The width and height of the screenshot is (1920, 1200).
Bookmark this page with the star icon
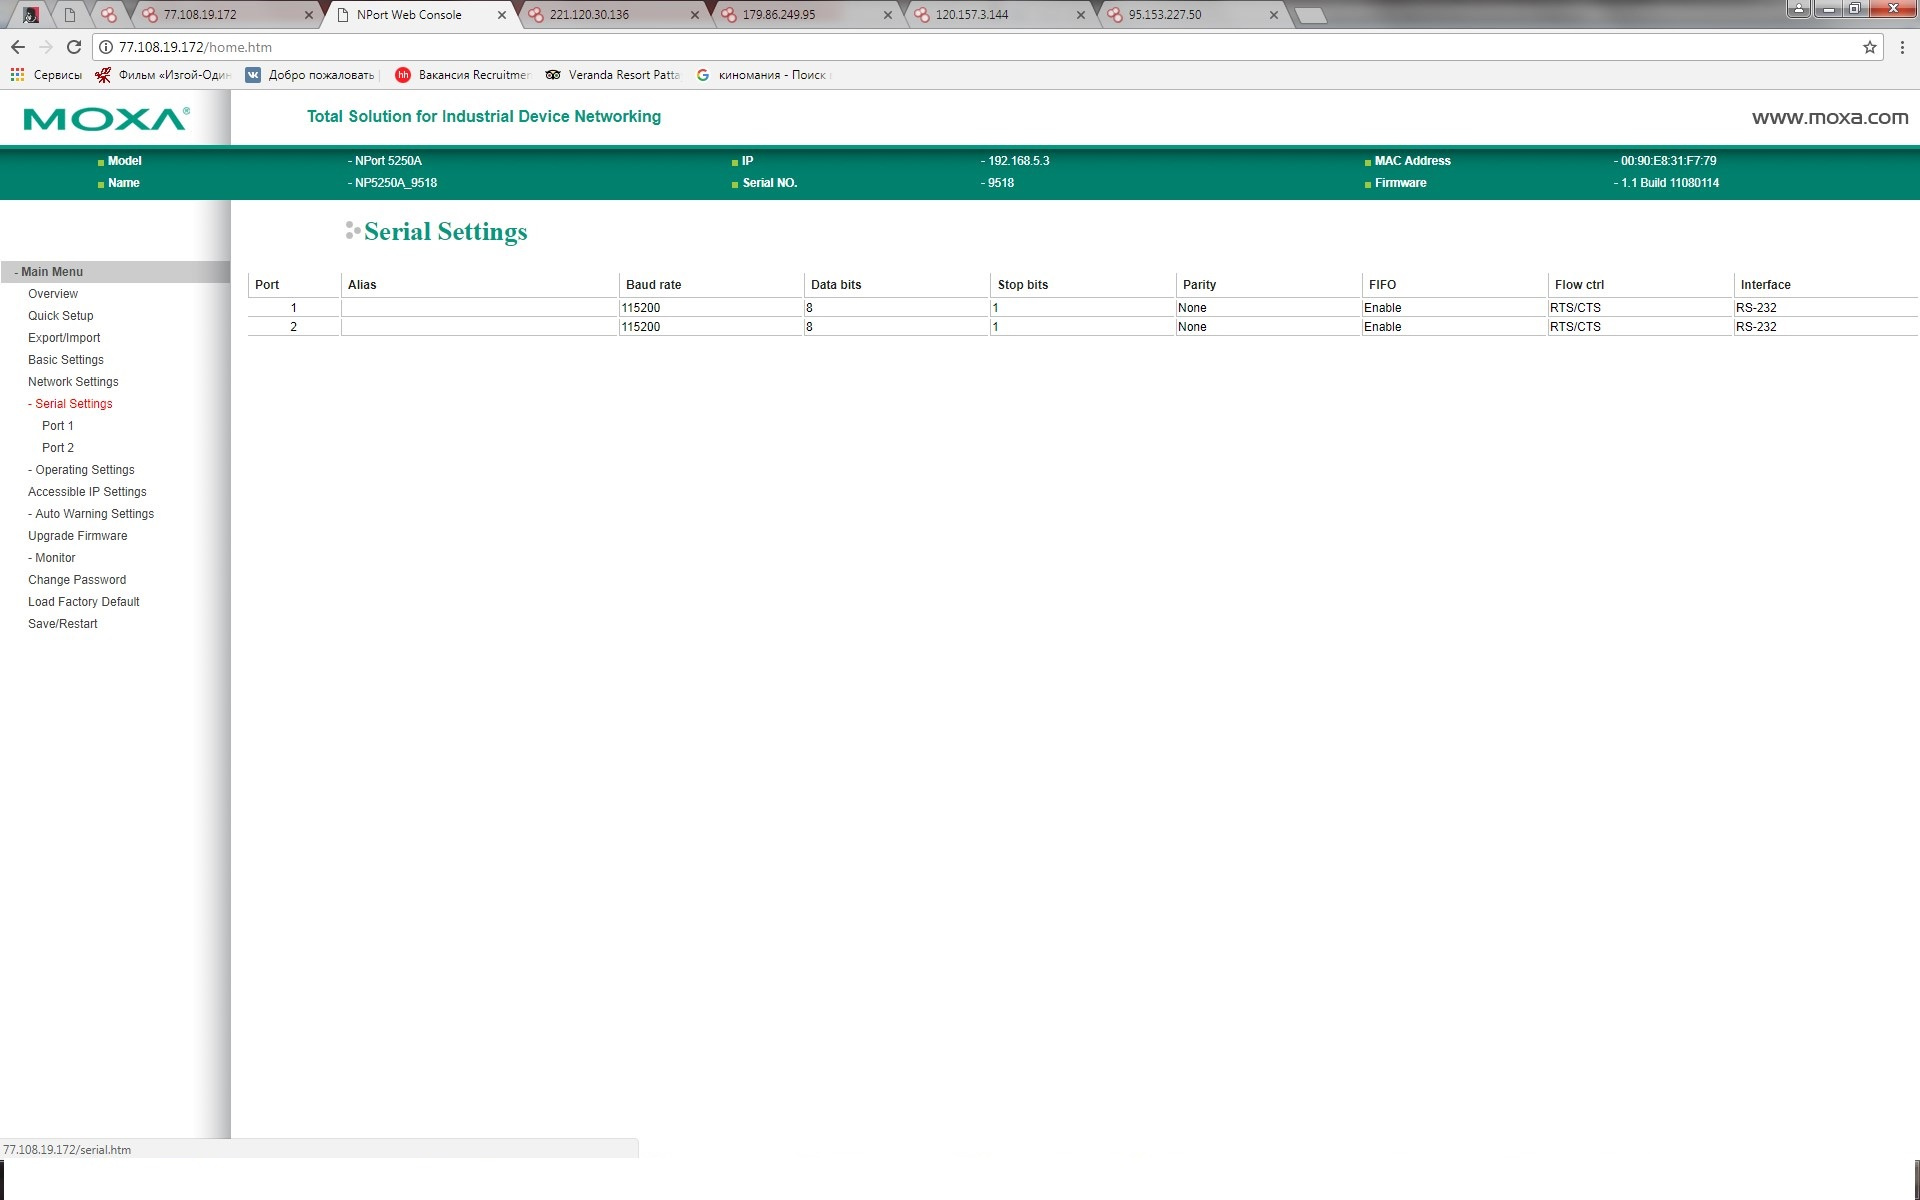coord(1869,47)
